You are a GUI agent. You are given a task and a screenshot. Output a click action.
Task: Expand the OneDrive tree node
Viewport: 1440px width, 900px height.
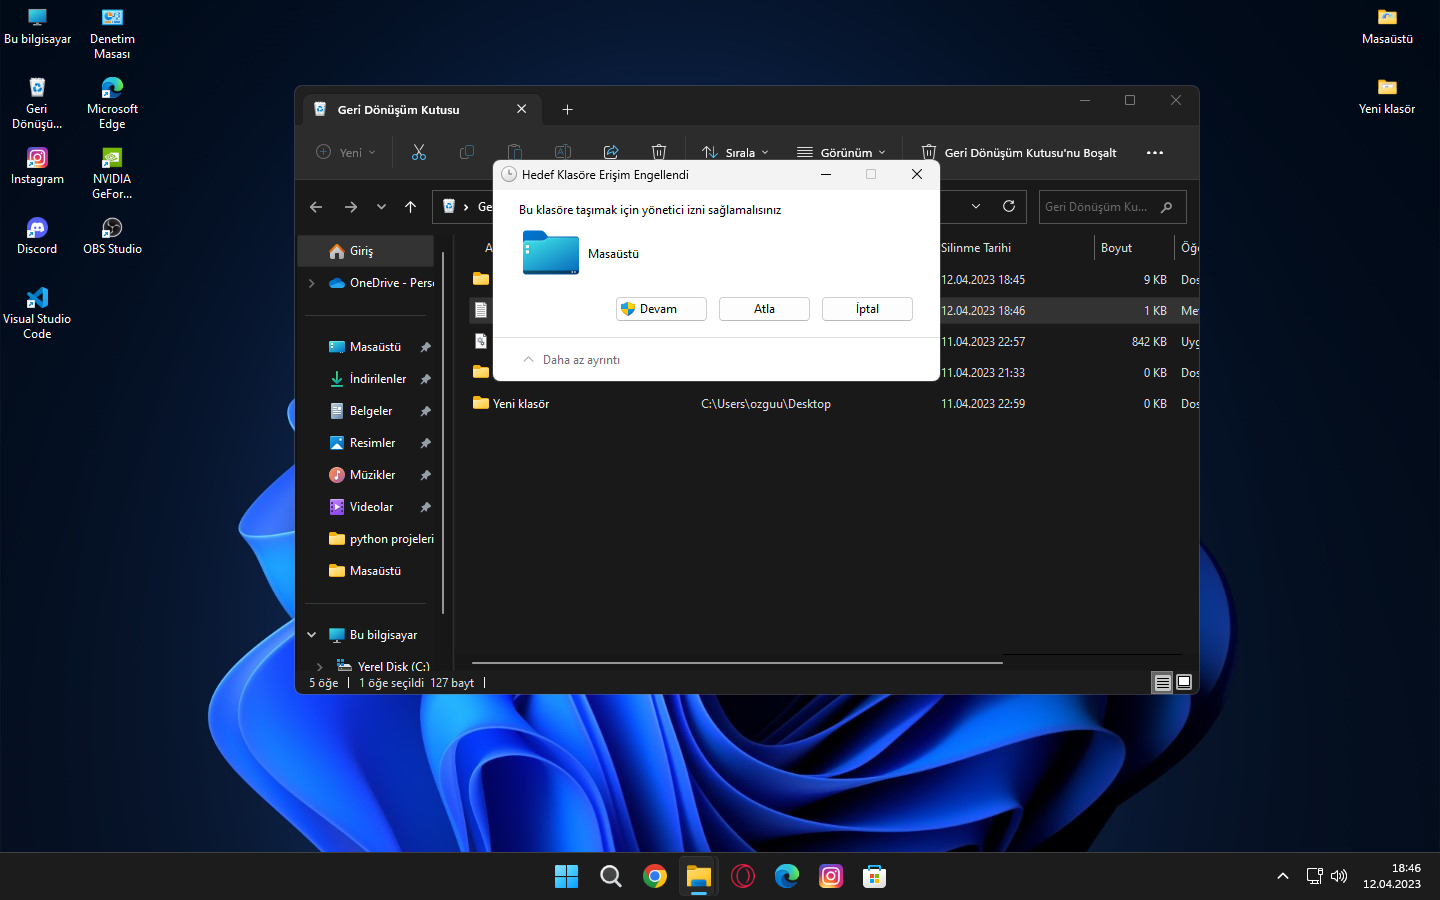coord(312,283)
